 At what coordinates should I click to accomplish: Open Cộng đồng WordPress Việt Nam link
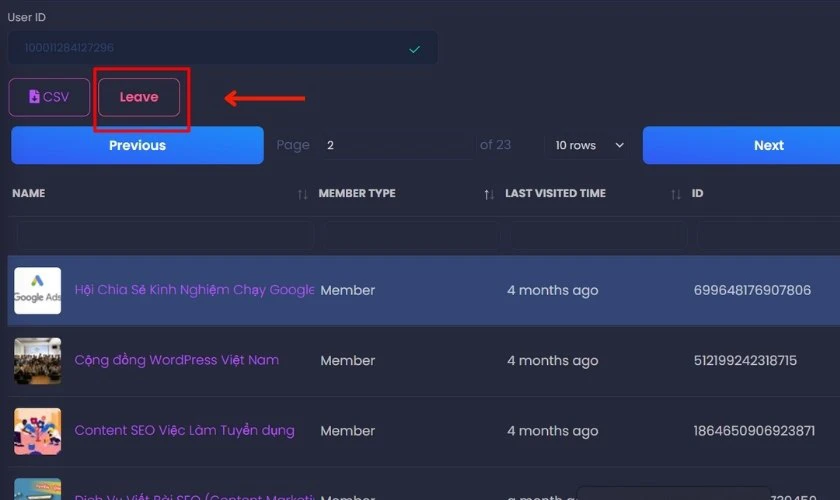[x=177, y=360]
